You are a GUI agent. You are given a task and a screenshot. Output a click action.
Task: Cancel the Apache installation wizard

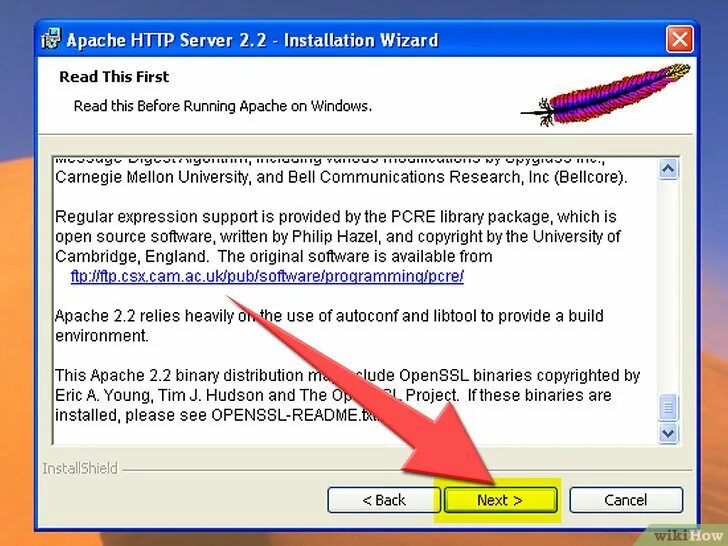(626, 500)
